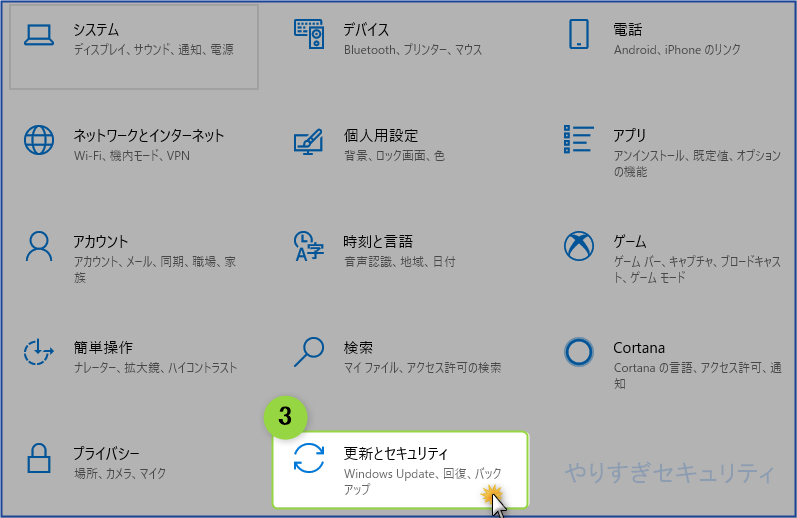Image resolution: width=797 pixels, height=518 pixels.
Task: Open デバイス settings title
Action: click(366, 29)
